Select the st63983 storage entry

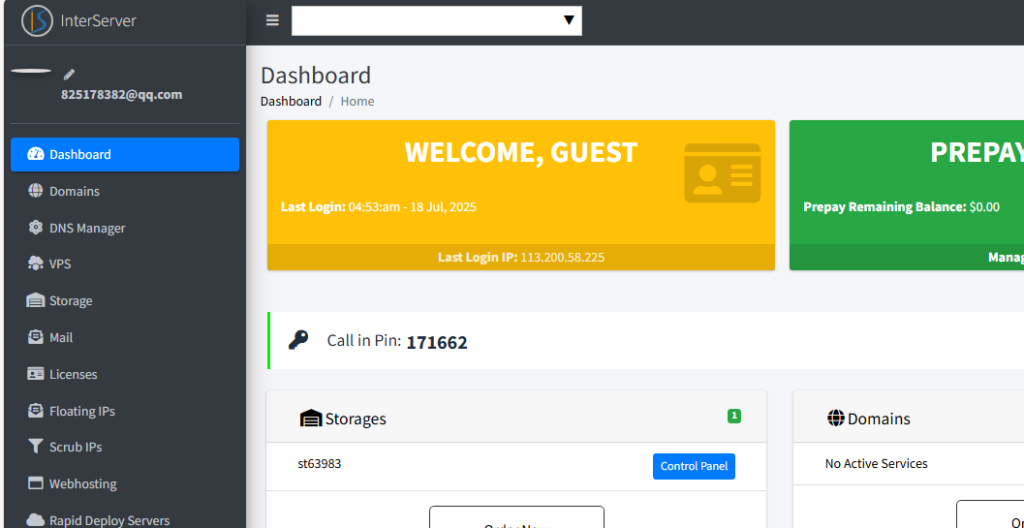point(319,464)
